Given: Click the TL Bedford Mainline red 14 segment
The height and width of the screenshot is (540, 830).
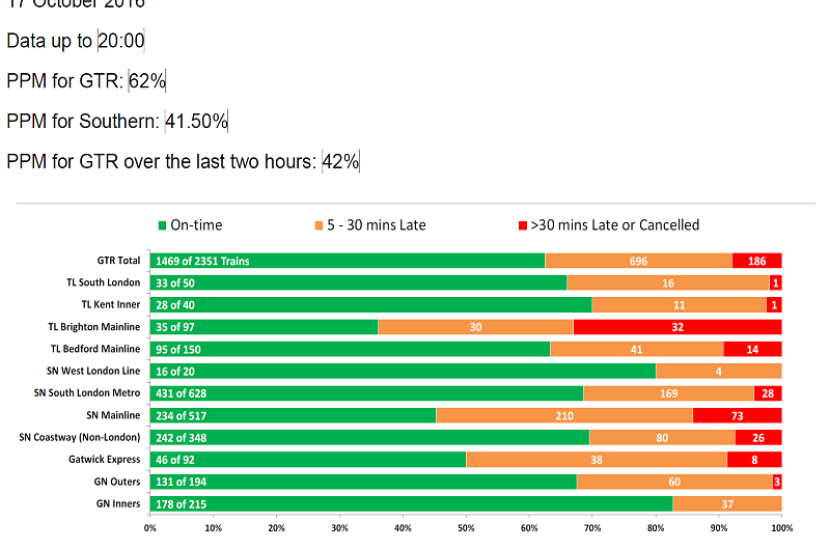Looking at the screenshot, I should 753,349.
